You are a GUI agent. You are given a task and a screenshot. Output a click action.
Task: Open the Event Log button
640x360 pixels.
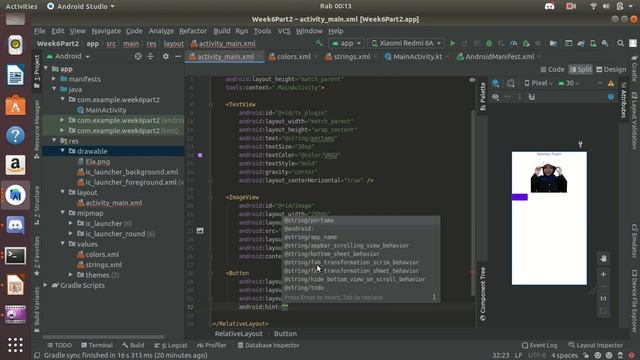(x=539, y=345)
